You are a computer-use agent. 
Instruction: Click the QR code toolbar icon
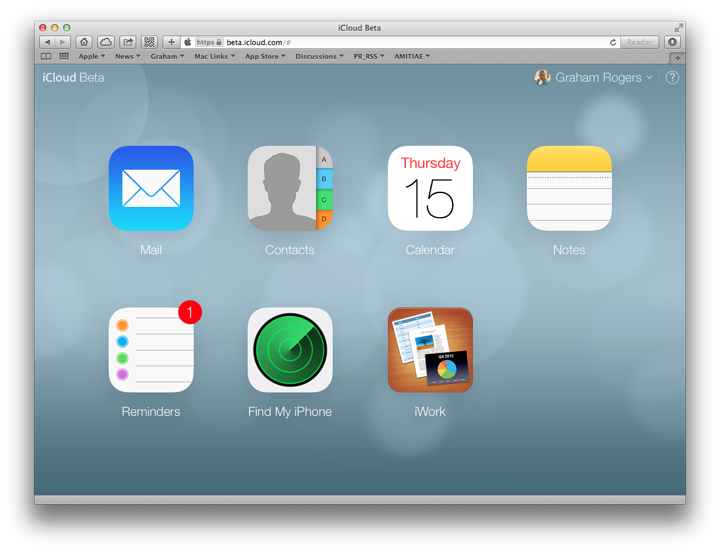tap(149, 42)
